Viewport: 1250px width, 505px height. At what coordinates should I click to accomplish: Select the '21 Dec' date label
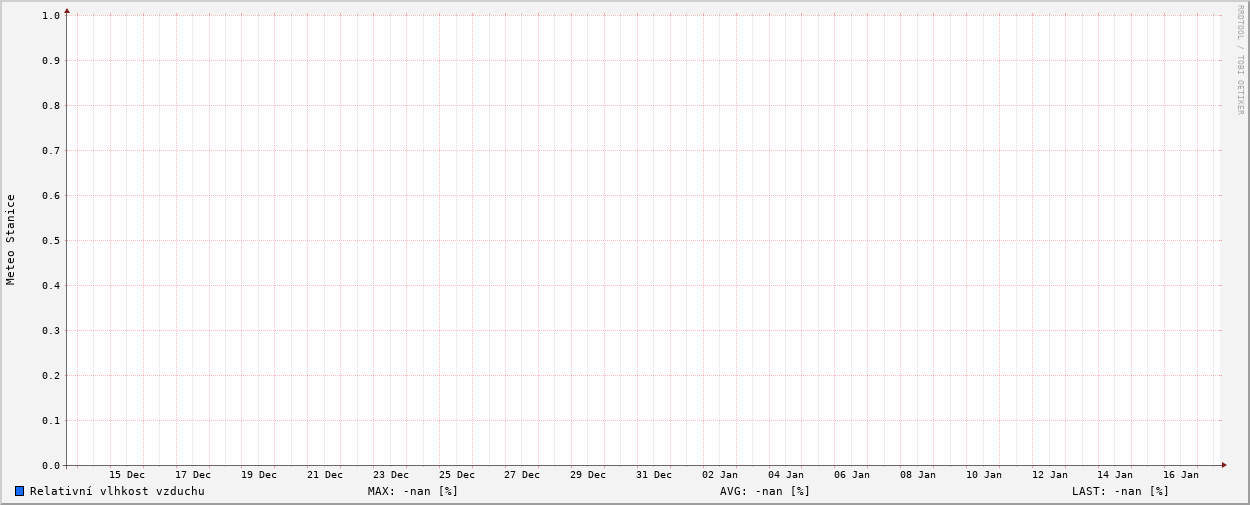[x=325, y=475]
